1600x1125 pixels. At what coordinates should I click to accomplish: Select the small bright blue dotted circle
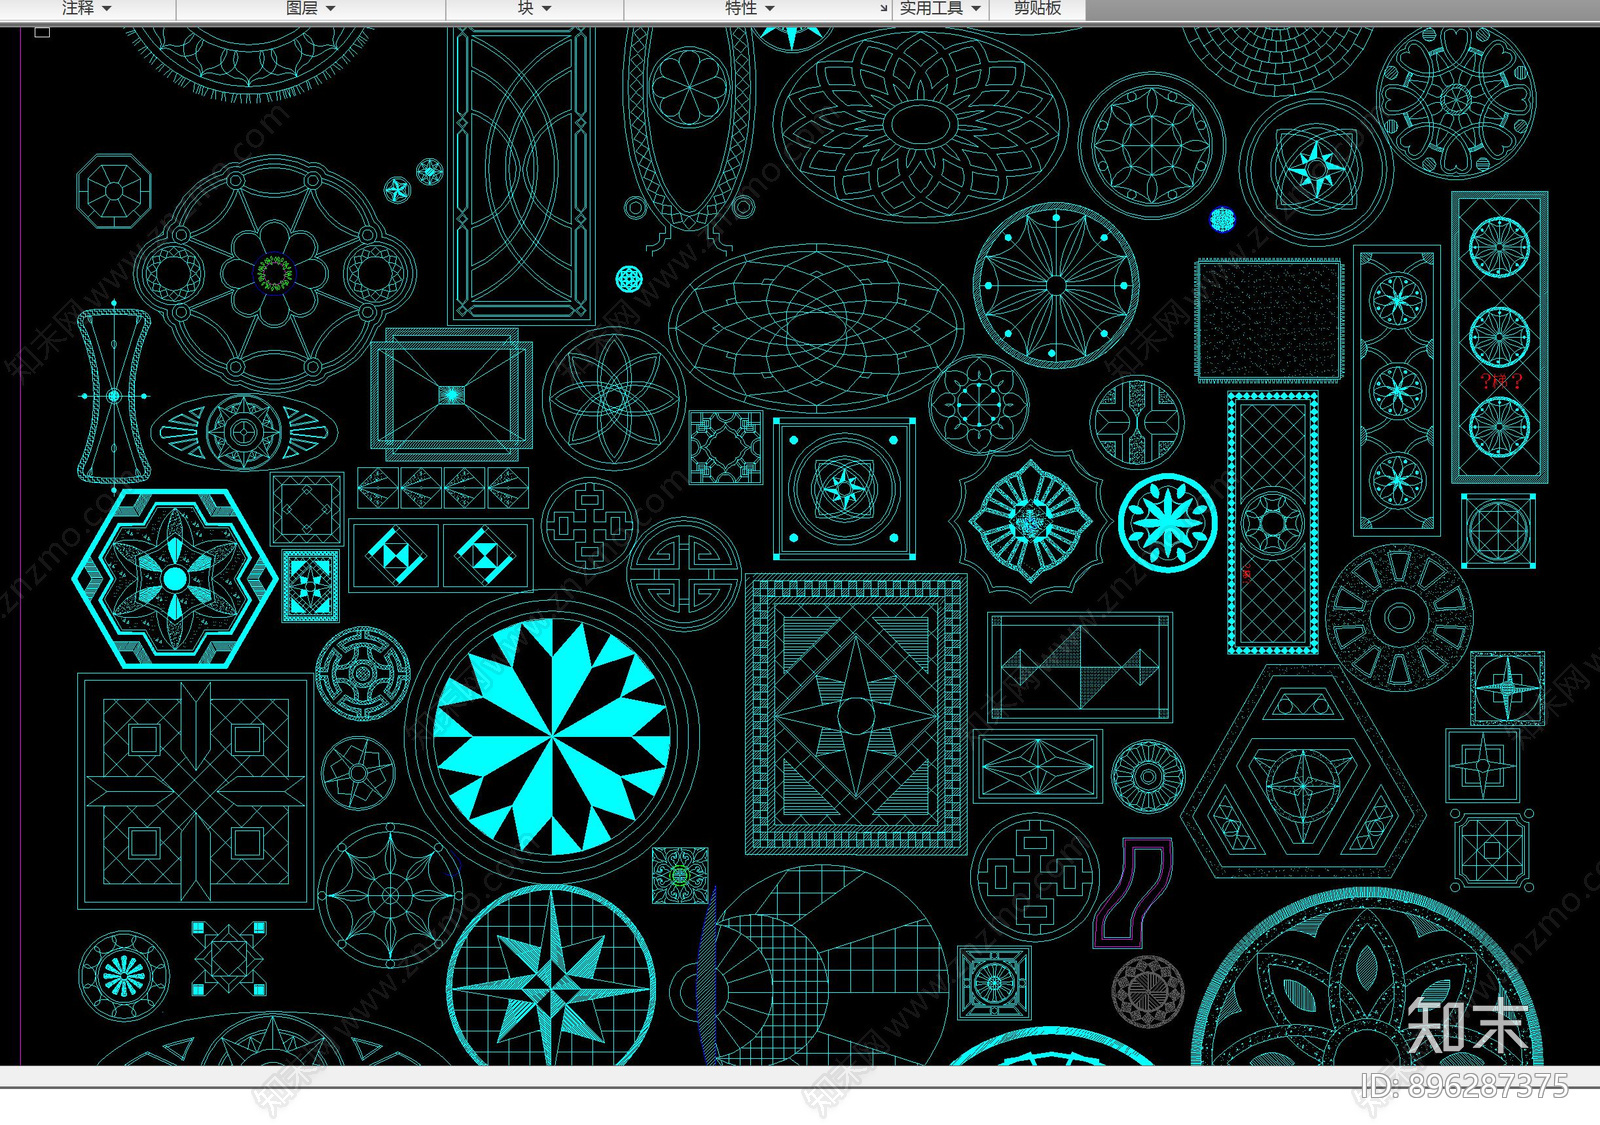[1222, 219]
